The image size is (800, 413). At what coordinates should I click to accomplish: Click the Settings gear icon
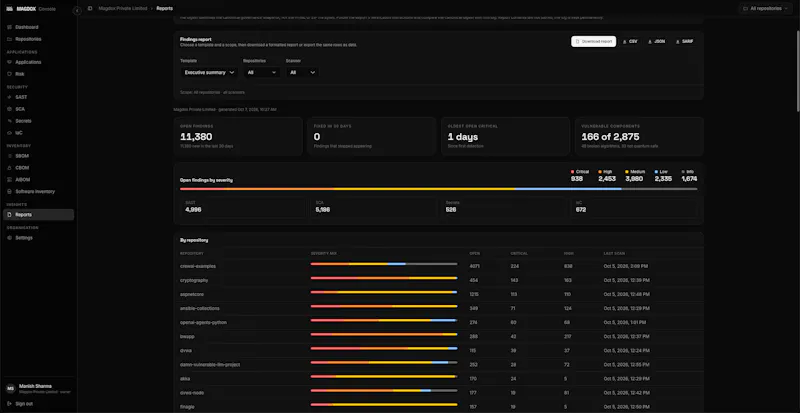(10, 238)
